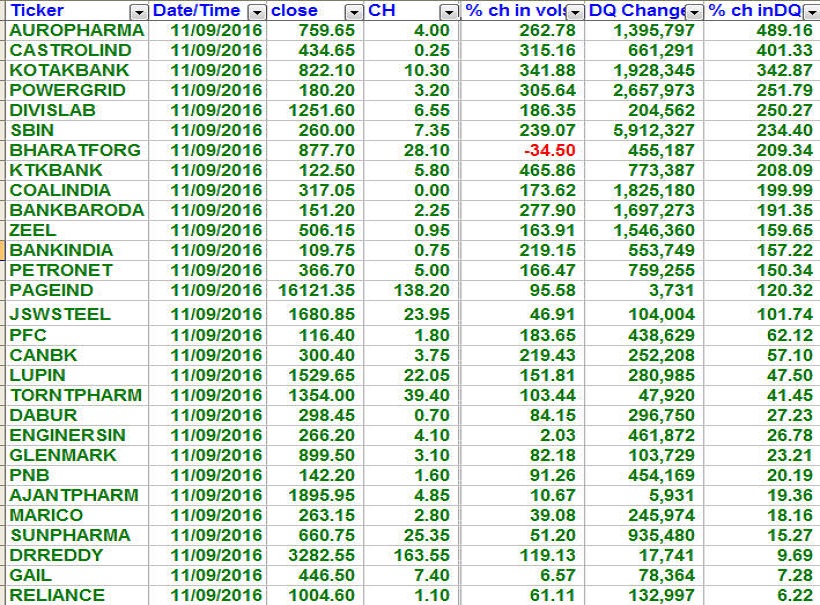Click DRREDDY's CH value 163.55
820x605 pixels.
pyautogui.click(x=423, y=555)
